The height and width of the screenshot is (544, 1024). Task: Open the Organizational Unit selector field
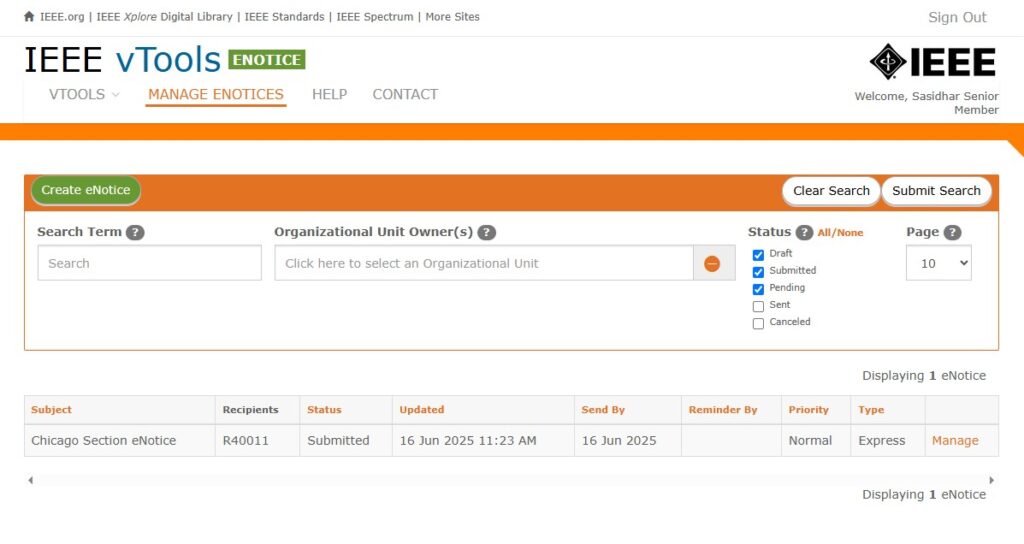pos(484,263)
